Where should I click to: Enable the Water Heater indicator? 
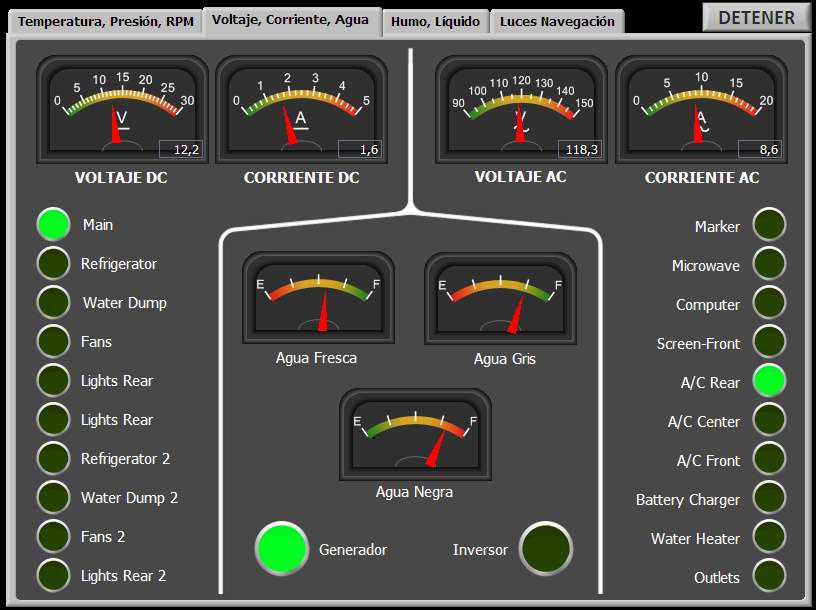769,537
